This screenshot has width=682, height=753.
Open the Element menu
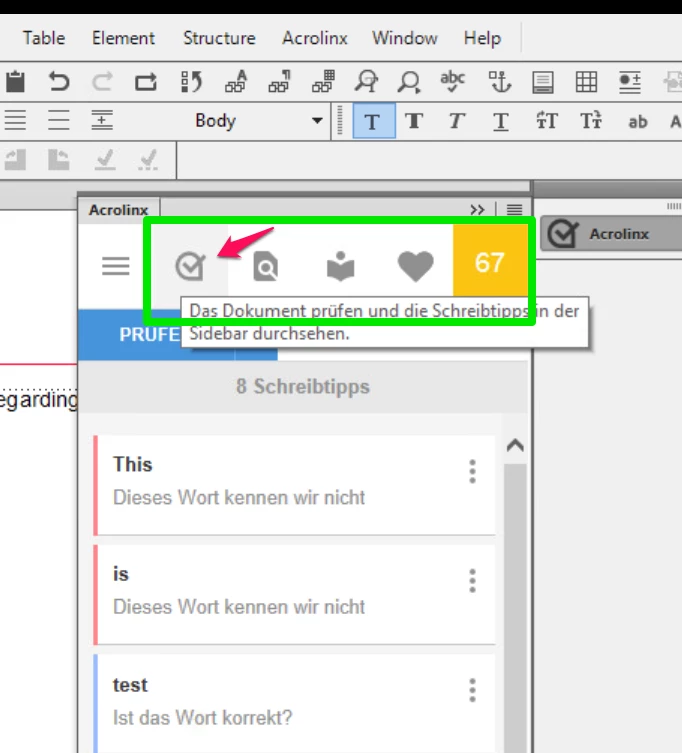(123, 38)
